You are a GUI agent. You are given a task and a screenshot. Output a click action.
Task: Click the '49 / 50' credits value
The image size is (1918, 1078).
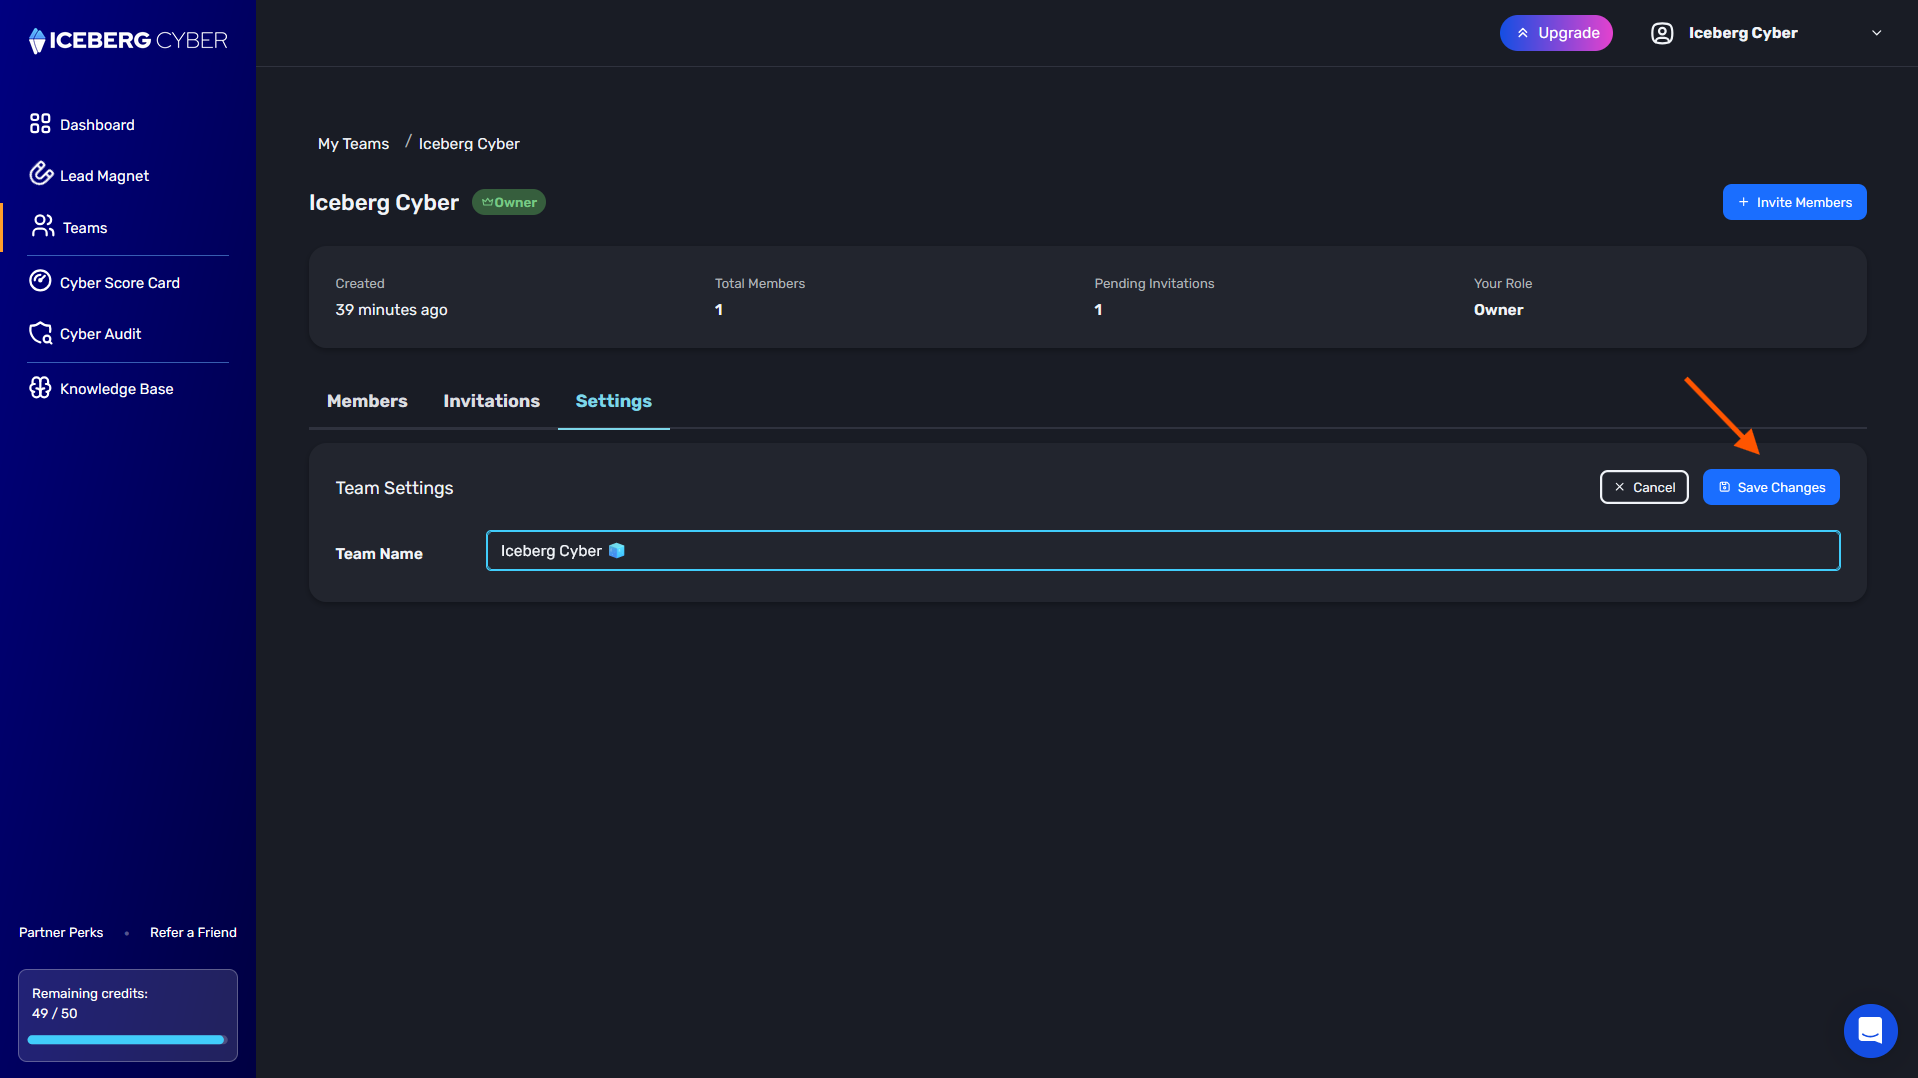pos(55,1014)
